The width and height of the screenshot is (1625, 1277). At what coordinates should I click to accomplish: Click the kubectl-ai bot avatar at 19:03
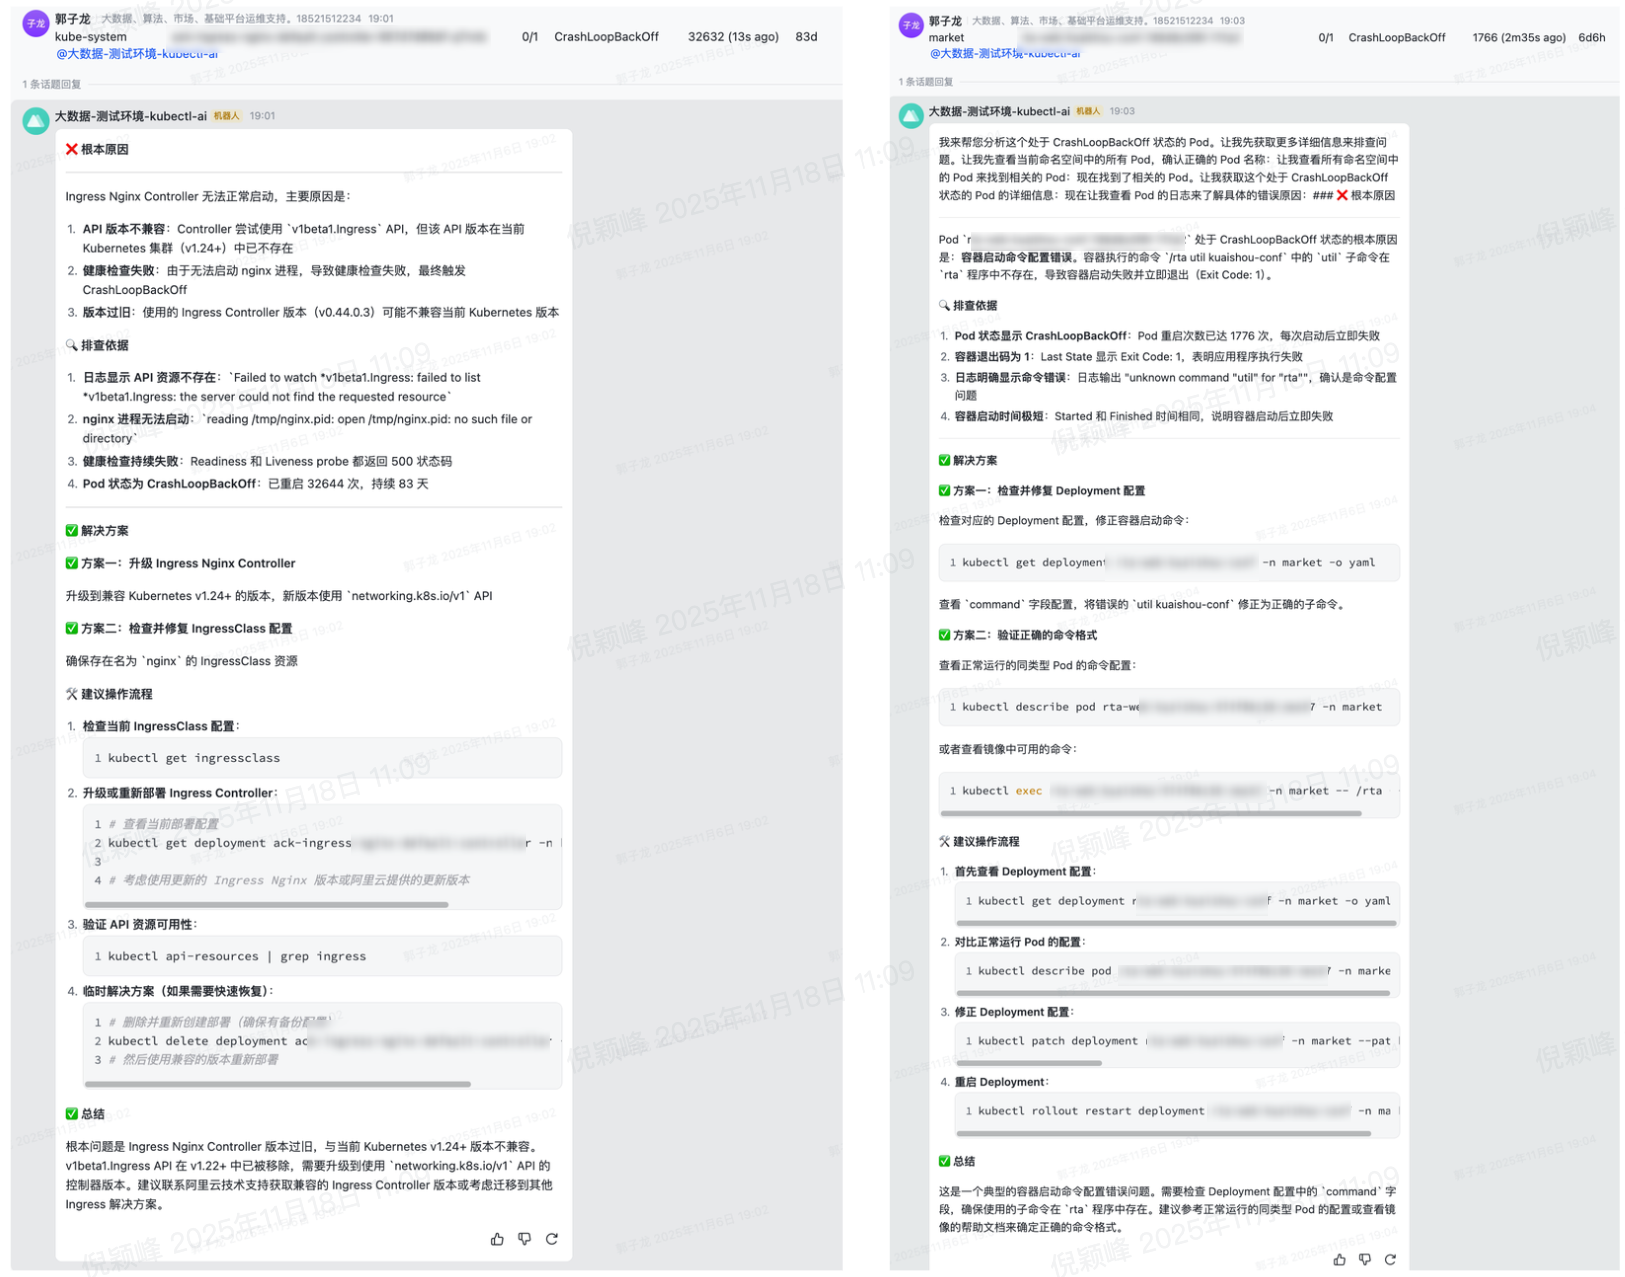tap(910, 116)
